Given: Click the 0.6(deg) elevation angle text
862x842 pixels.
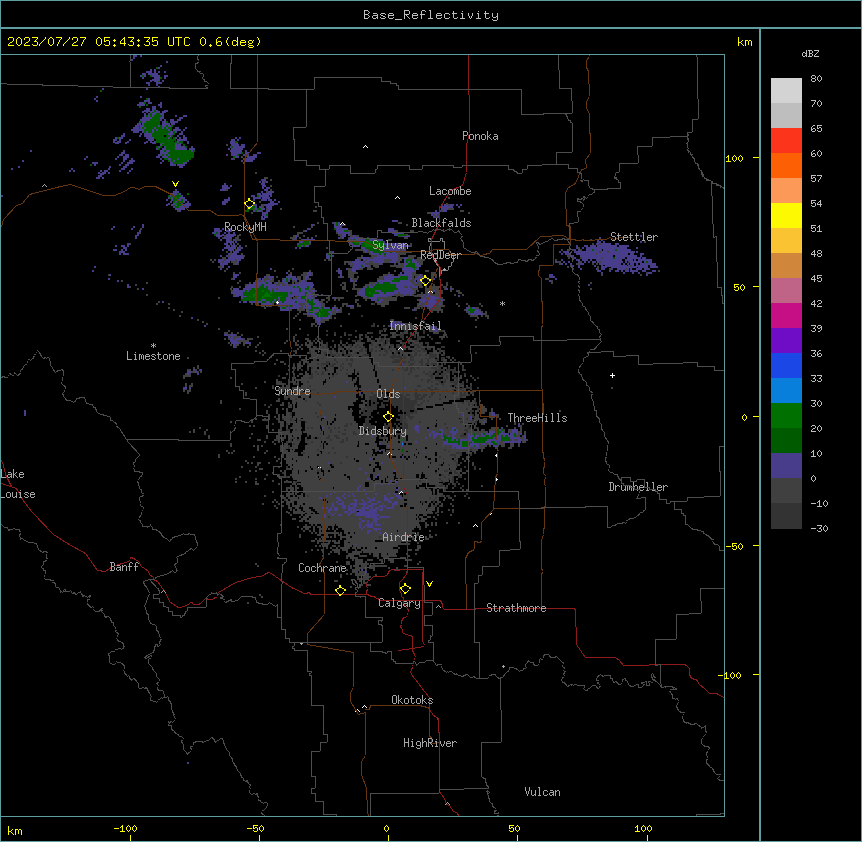Looking at the screenshot, I should click(230, 42).
